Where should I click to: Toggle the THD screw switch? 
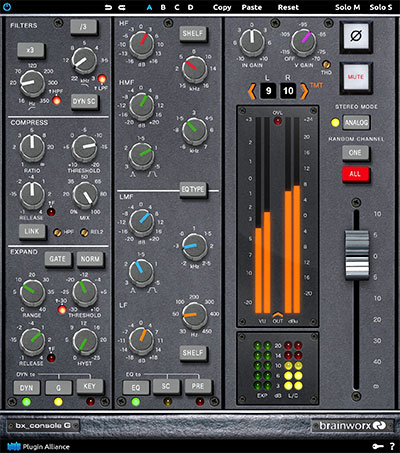click(x=326, y=64)
